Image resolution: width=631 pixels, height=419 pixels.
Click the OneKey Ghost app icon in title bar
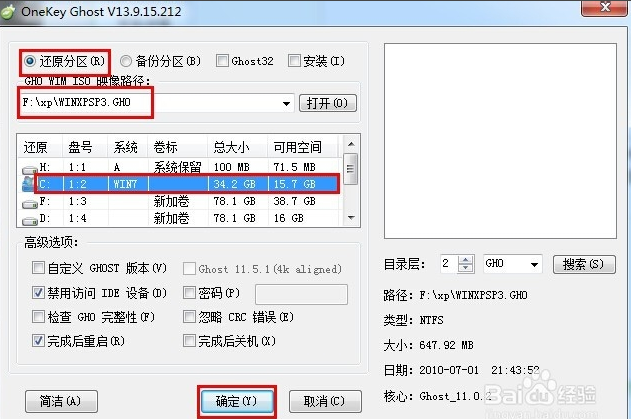pyautogui.click(x=8, y=11)
